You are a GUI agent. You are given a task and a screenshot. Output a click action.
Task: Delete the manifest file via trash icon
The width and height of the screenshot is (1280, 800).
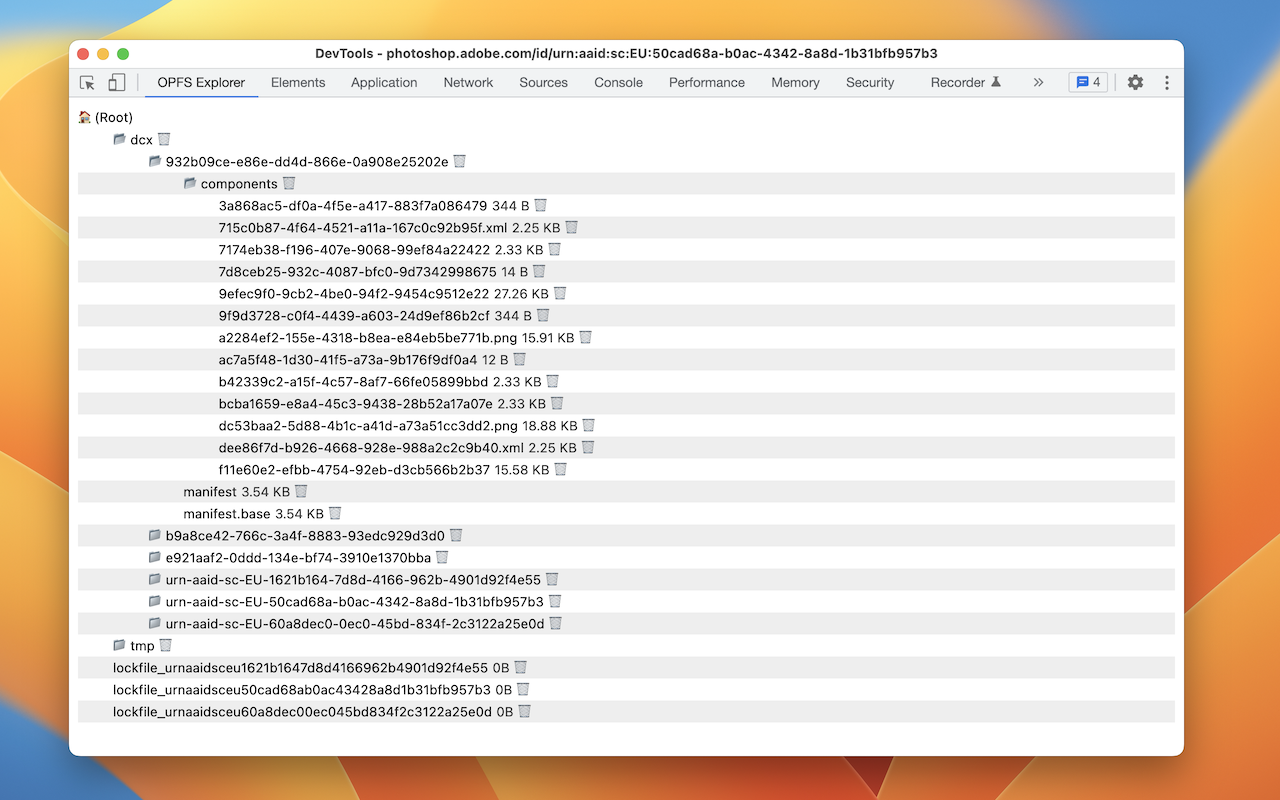point(301,491)
